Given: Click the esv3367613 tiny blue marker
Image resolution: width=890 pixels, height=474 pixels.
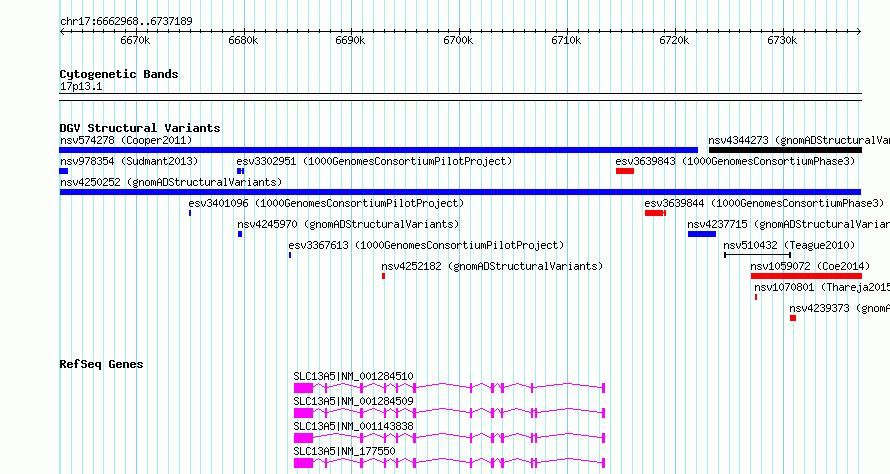Looking at the screenshot, I should (x=290, y=255).
